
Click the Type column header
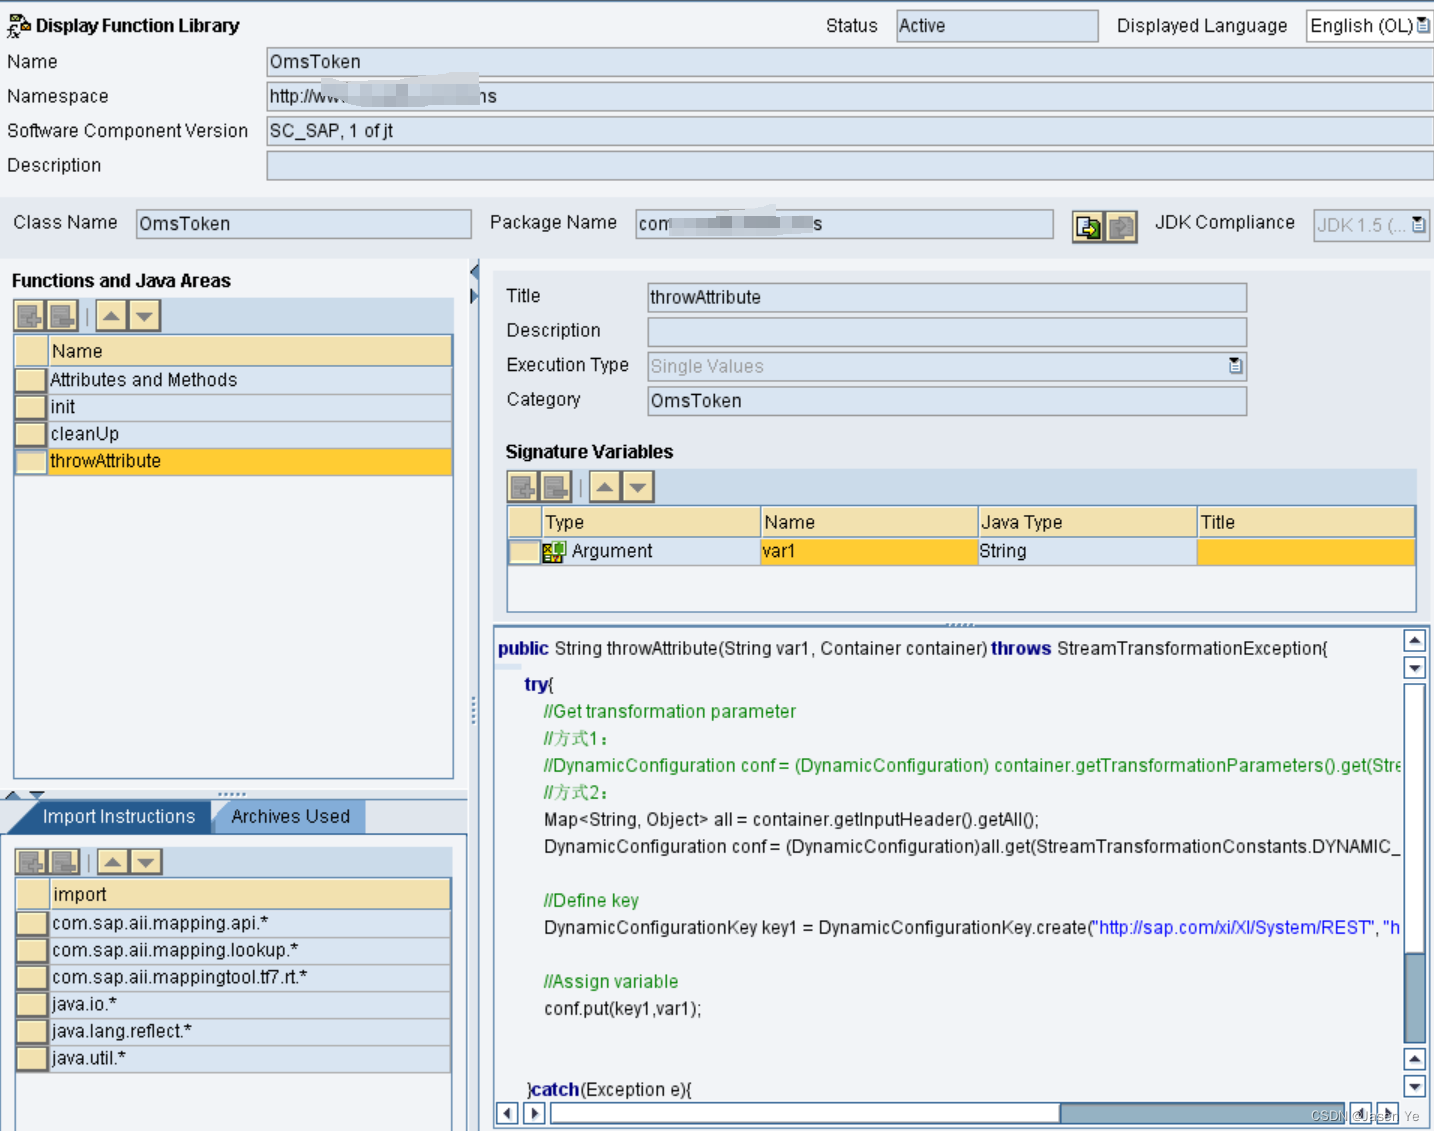coord(651,522)
